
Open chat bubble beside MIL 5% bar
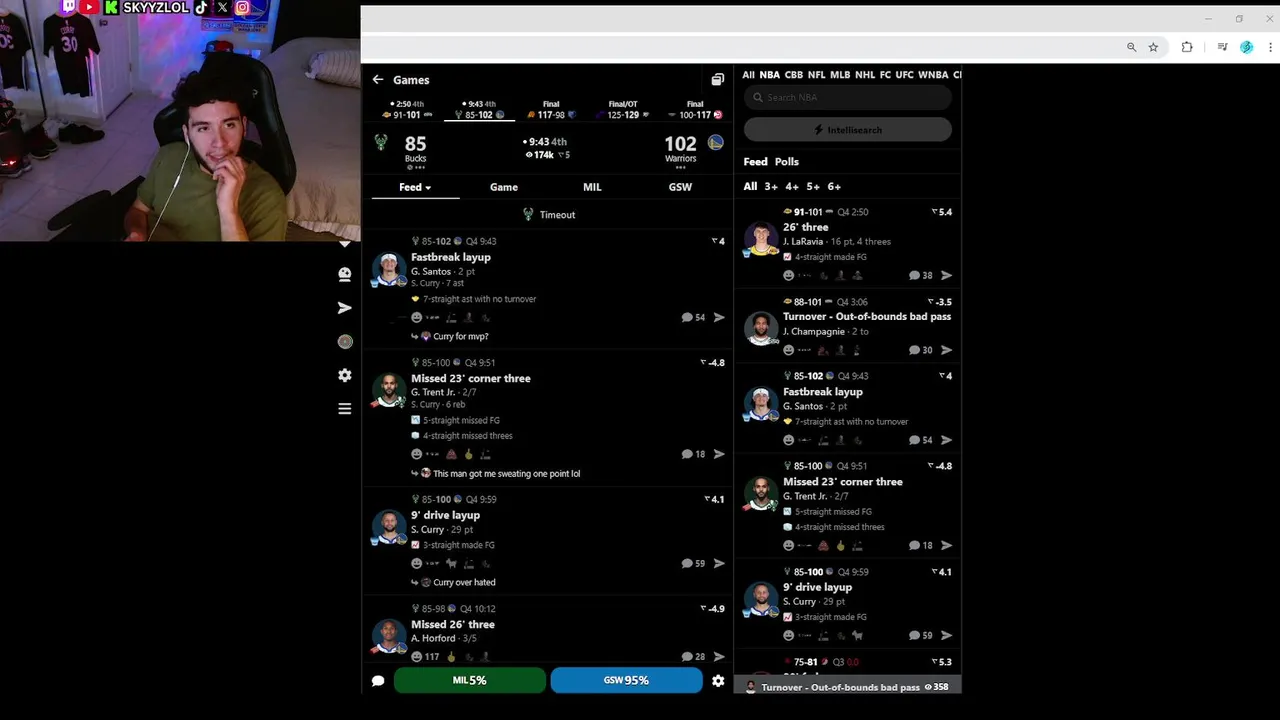coord(378,681)
